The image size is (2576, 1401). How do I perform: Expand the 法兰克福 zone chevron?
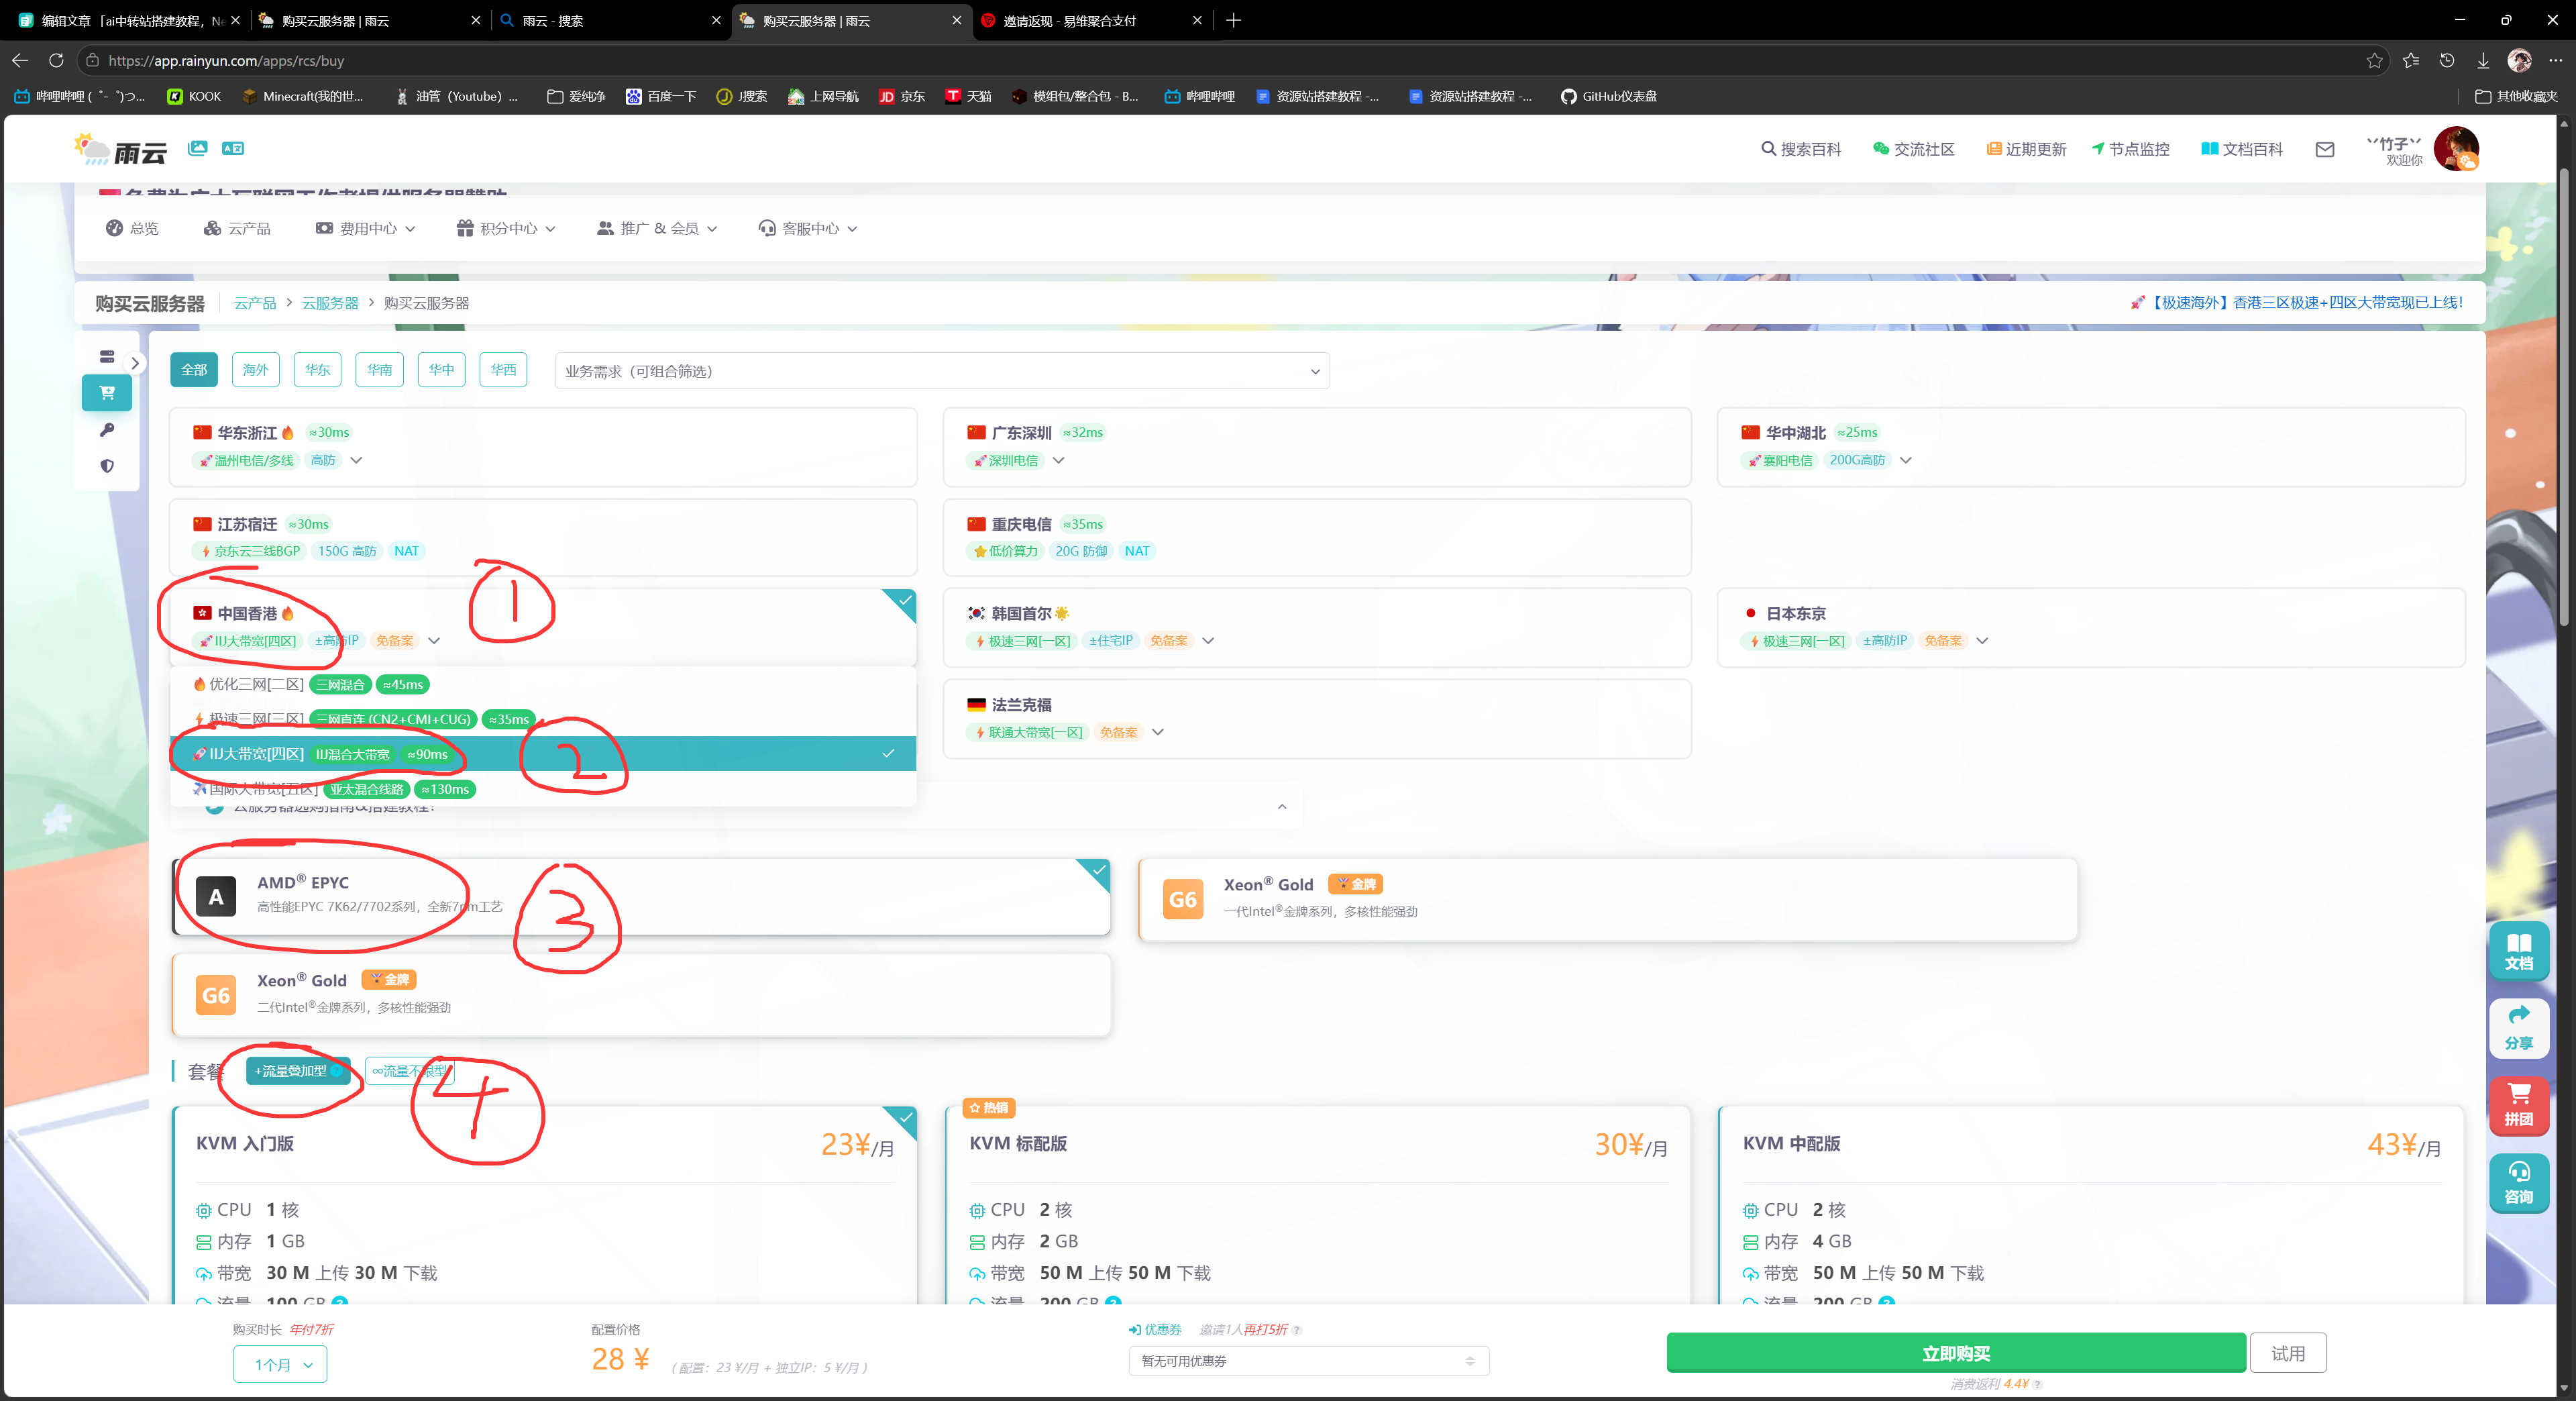click(x=1158, y=733)
